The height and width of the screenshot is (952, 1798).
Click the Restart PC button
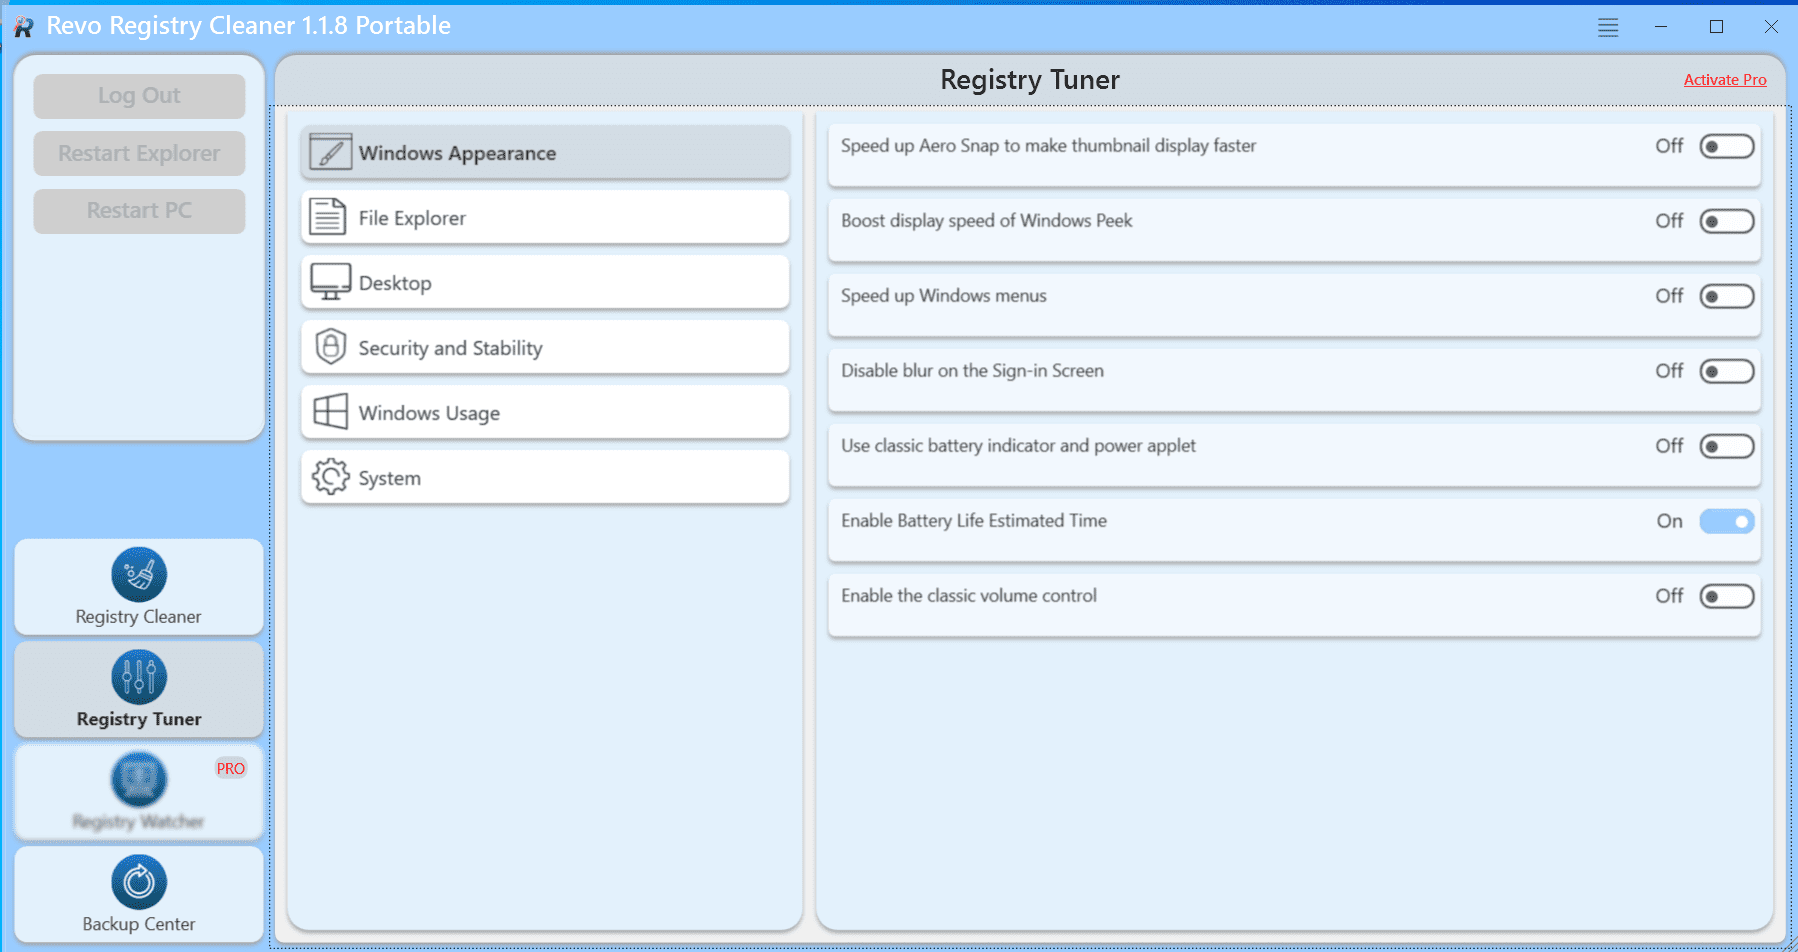139,211
